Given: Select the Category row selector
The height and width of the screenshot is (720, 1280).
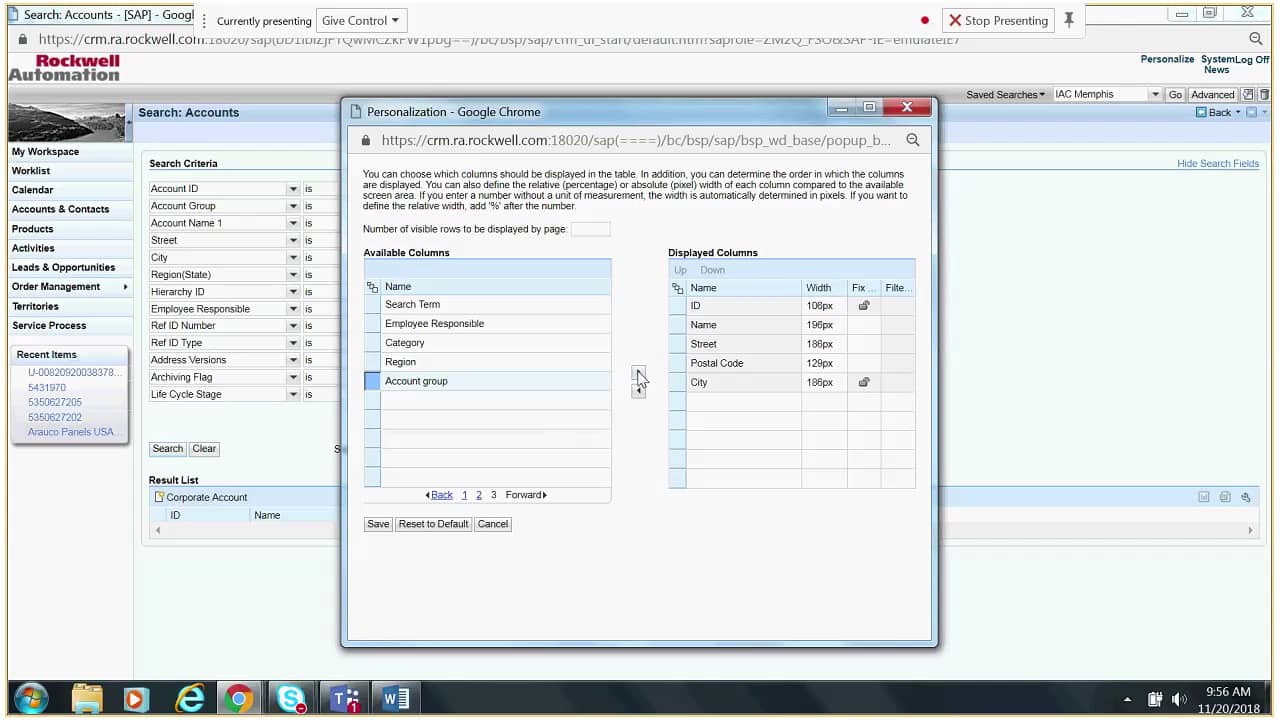Looking at the screenshot, I should [372, 343].
